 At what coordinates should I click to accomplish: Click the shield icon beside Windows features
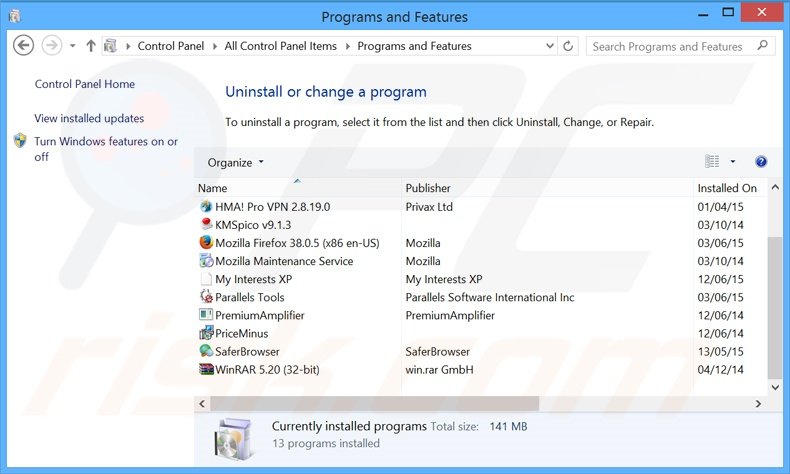click(x=20, y=140)
